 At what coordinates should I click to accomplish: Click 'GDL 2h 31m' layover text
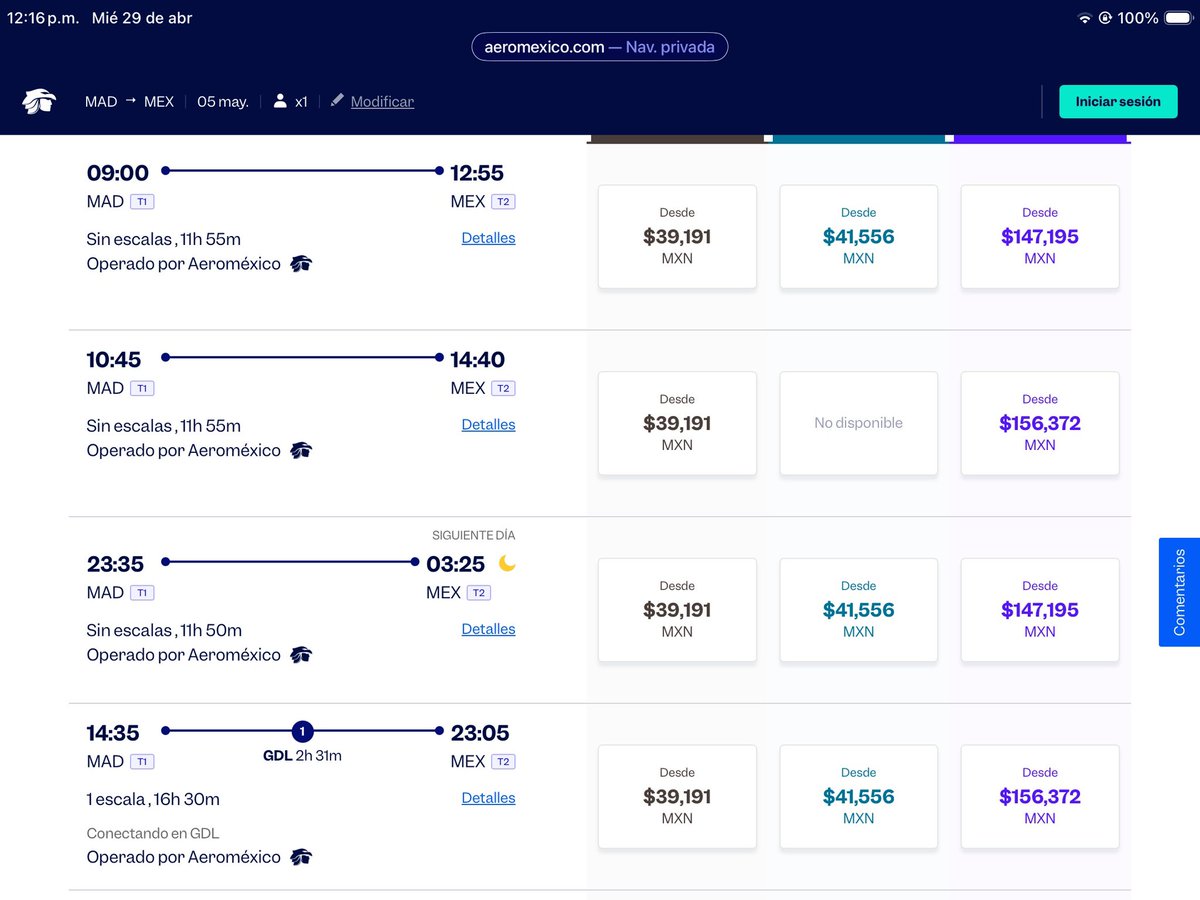pos(302,756)
